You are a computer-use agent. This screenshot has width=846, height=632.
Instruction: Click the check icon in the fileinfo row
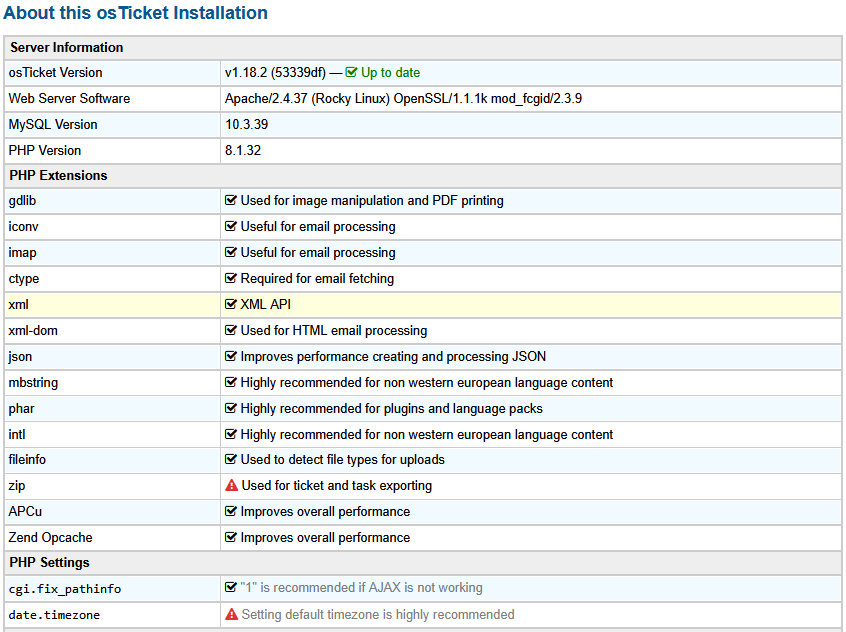coord(231,459)
